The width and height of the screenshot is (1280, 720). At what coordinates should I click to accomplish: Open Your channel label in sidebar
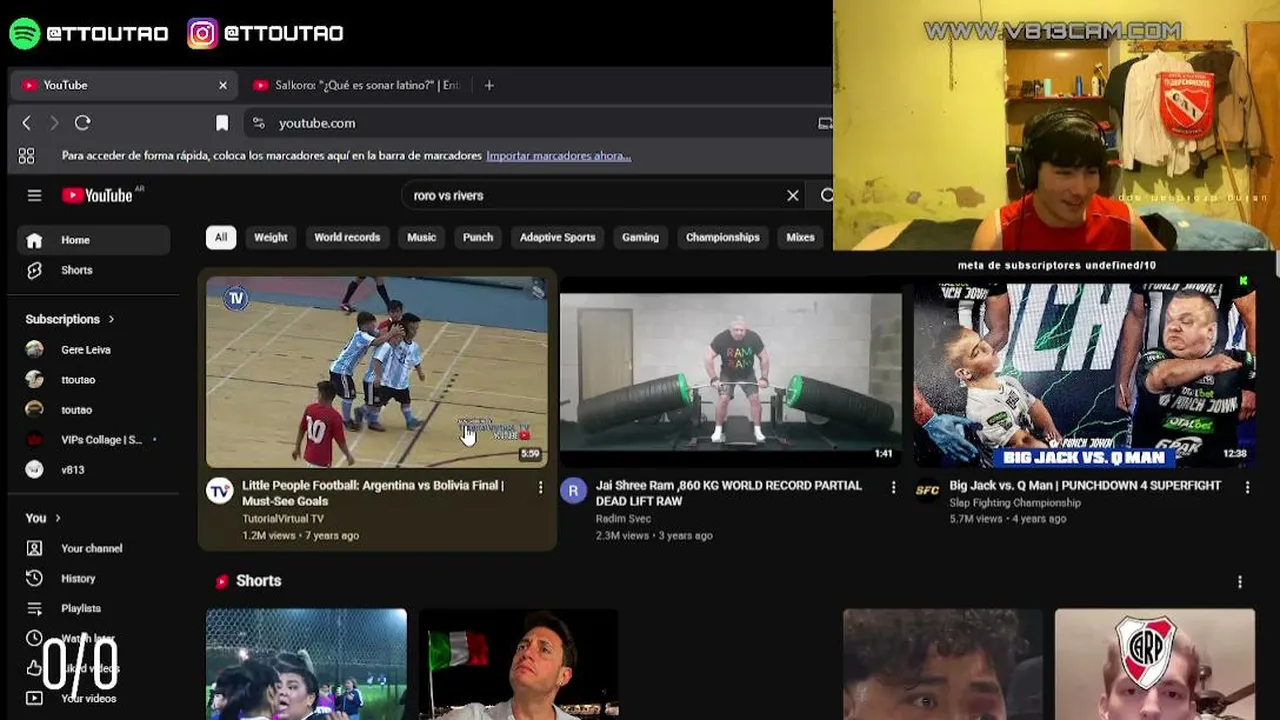coord(91,548)
